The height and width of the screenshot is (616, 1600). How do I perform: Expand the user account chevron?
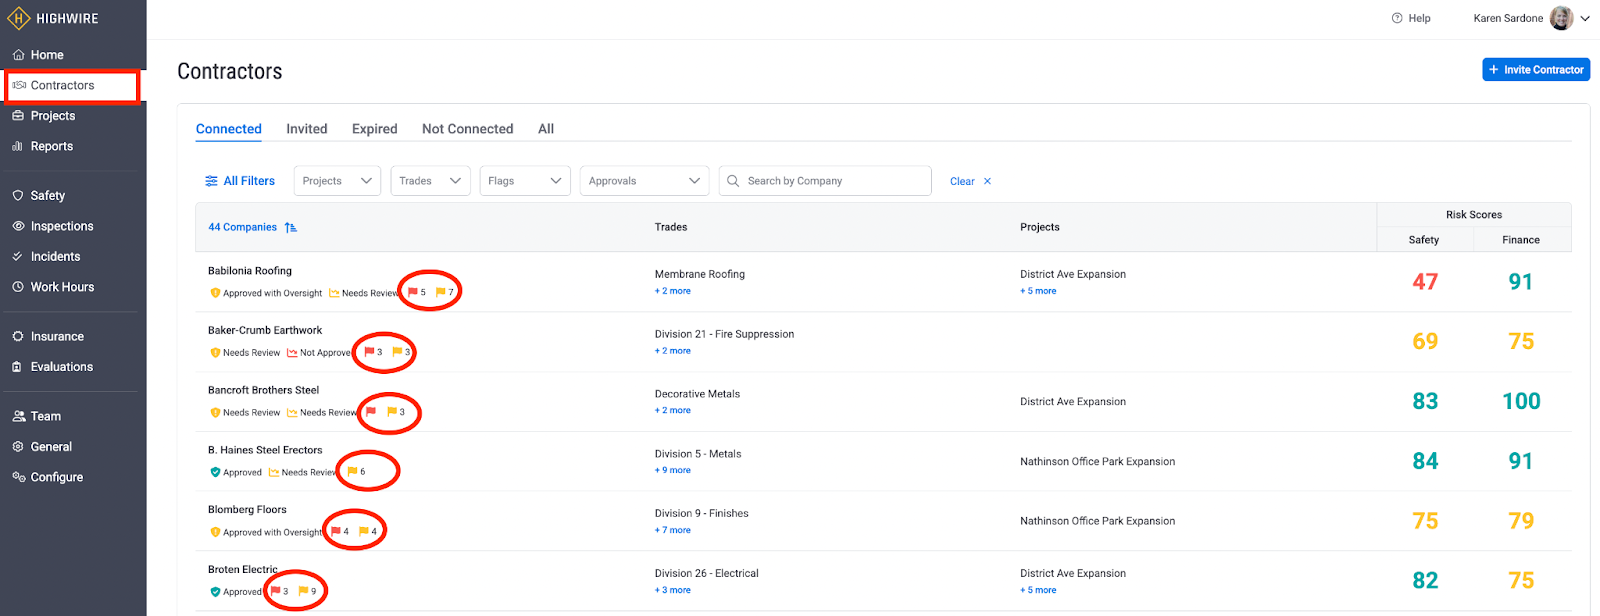[x=1585, y=18]
